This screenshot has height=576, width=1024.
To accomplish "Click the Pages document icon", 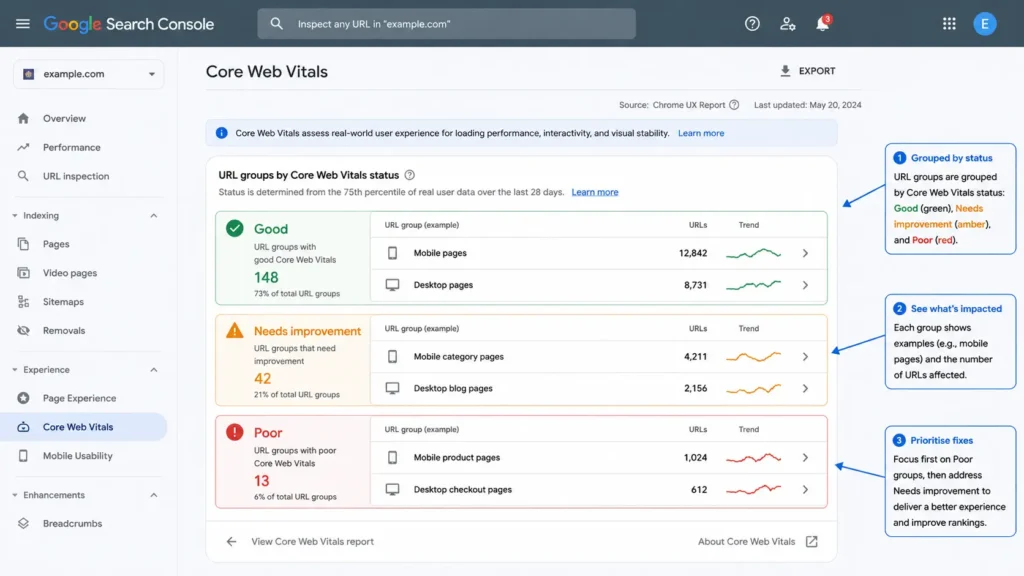I will point(24,244).
